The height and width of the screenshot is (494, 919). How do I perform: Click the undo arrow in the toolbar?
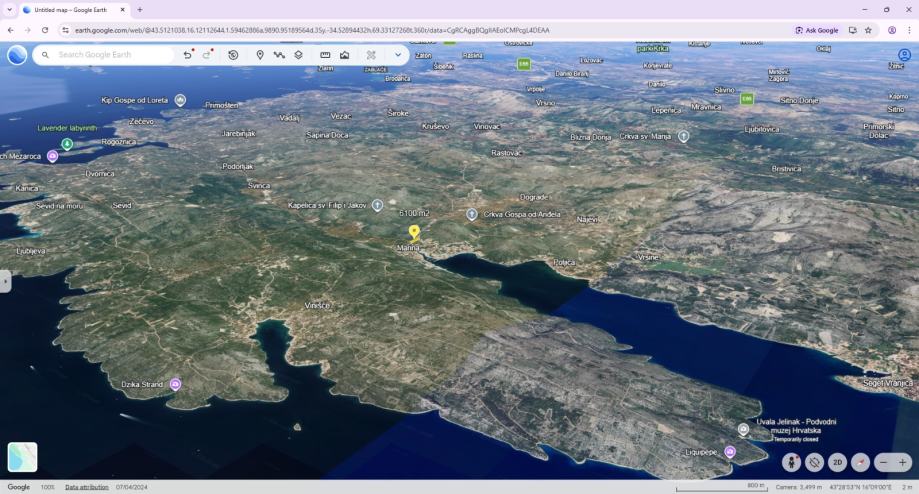click(188, 55)
